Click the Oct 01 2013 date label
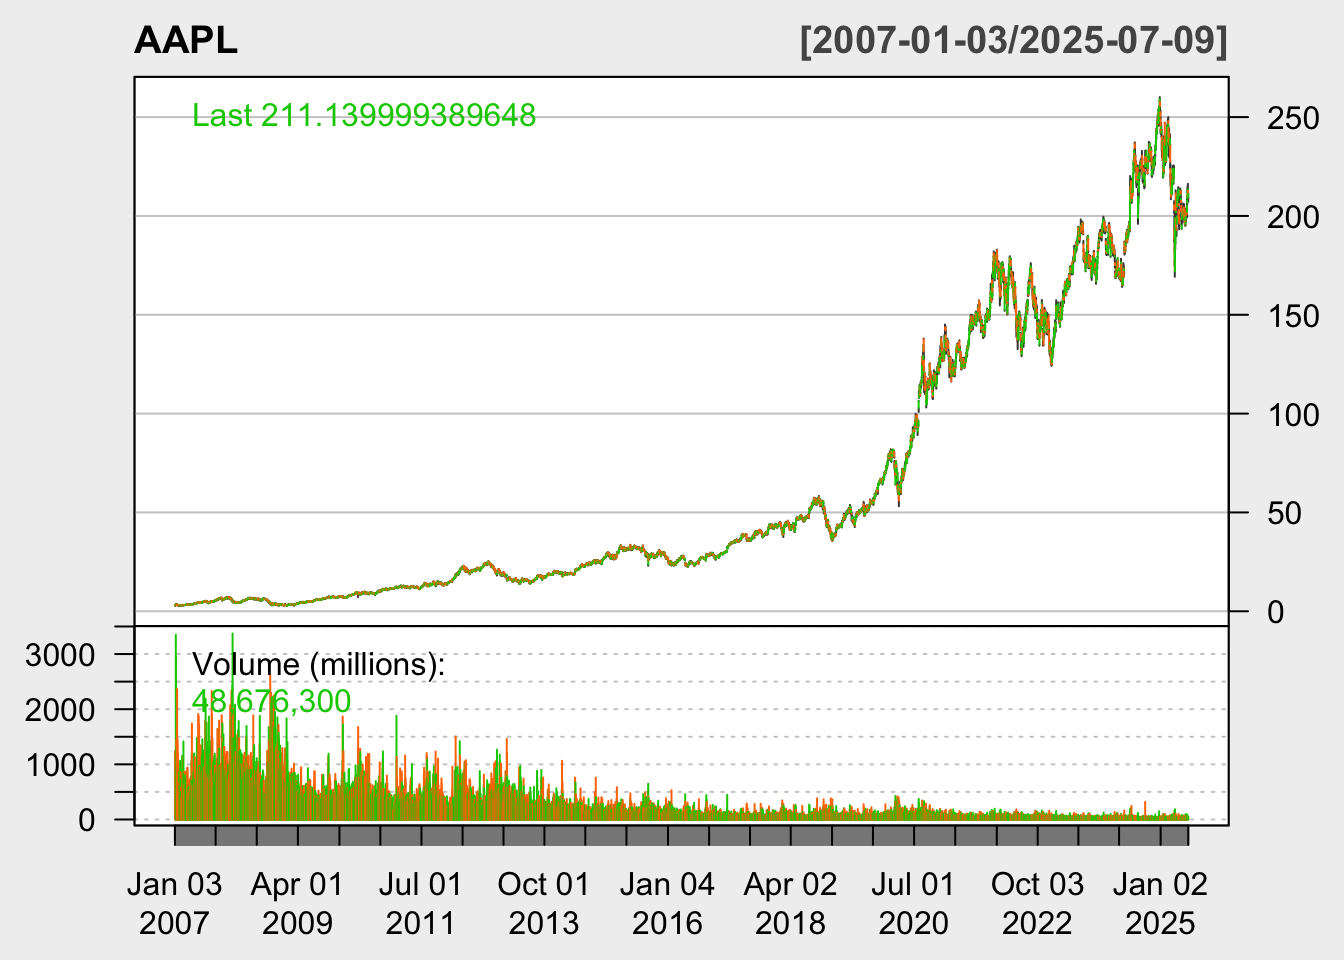The image size is (1344, 960). coord(544,903)
